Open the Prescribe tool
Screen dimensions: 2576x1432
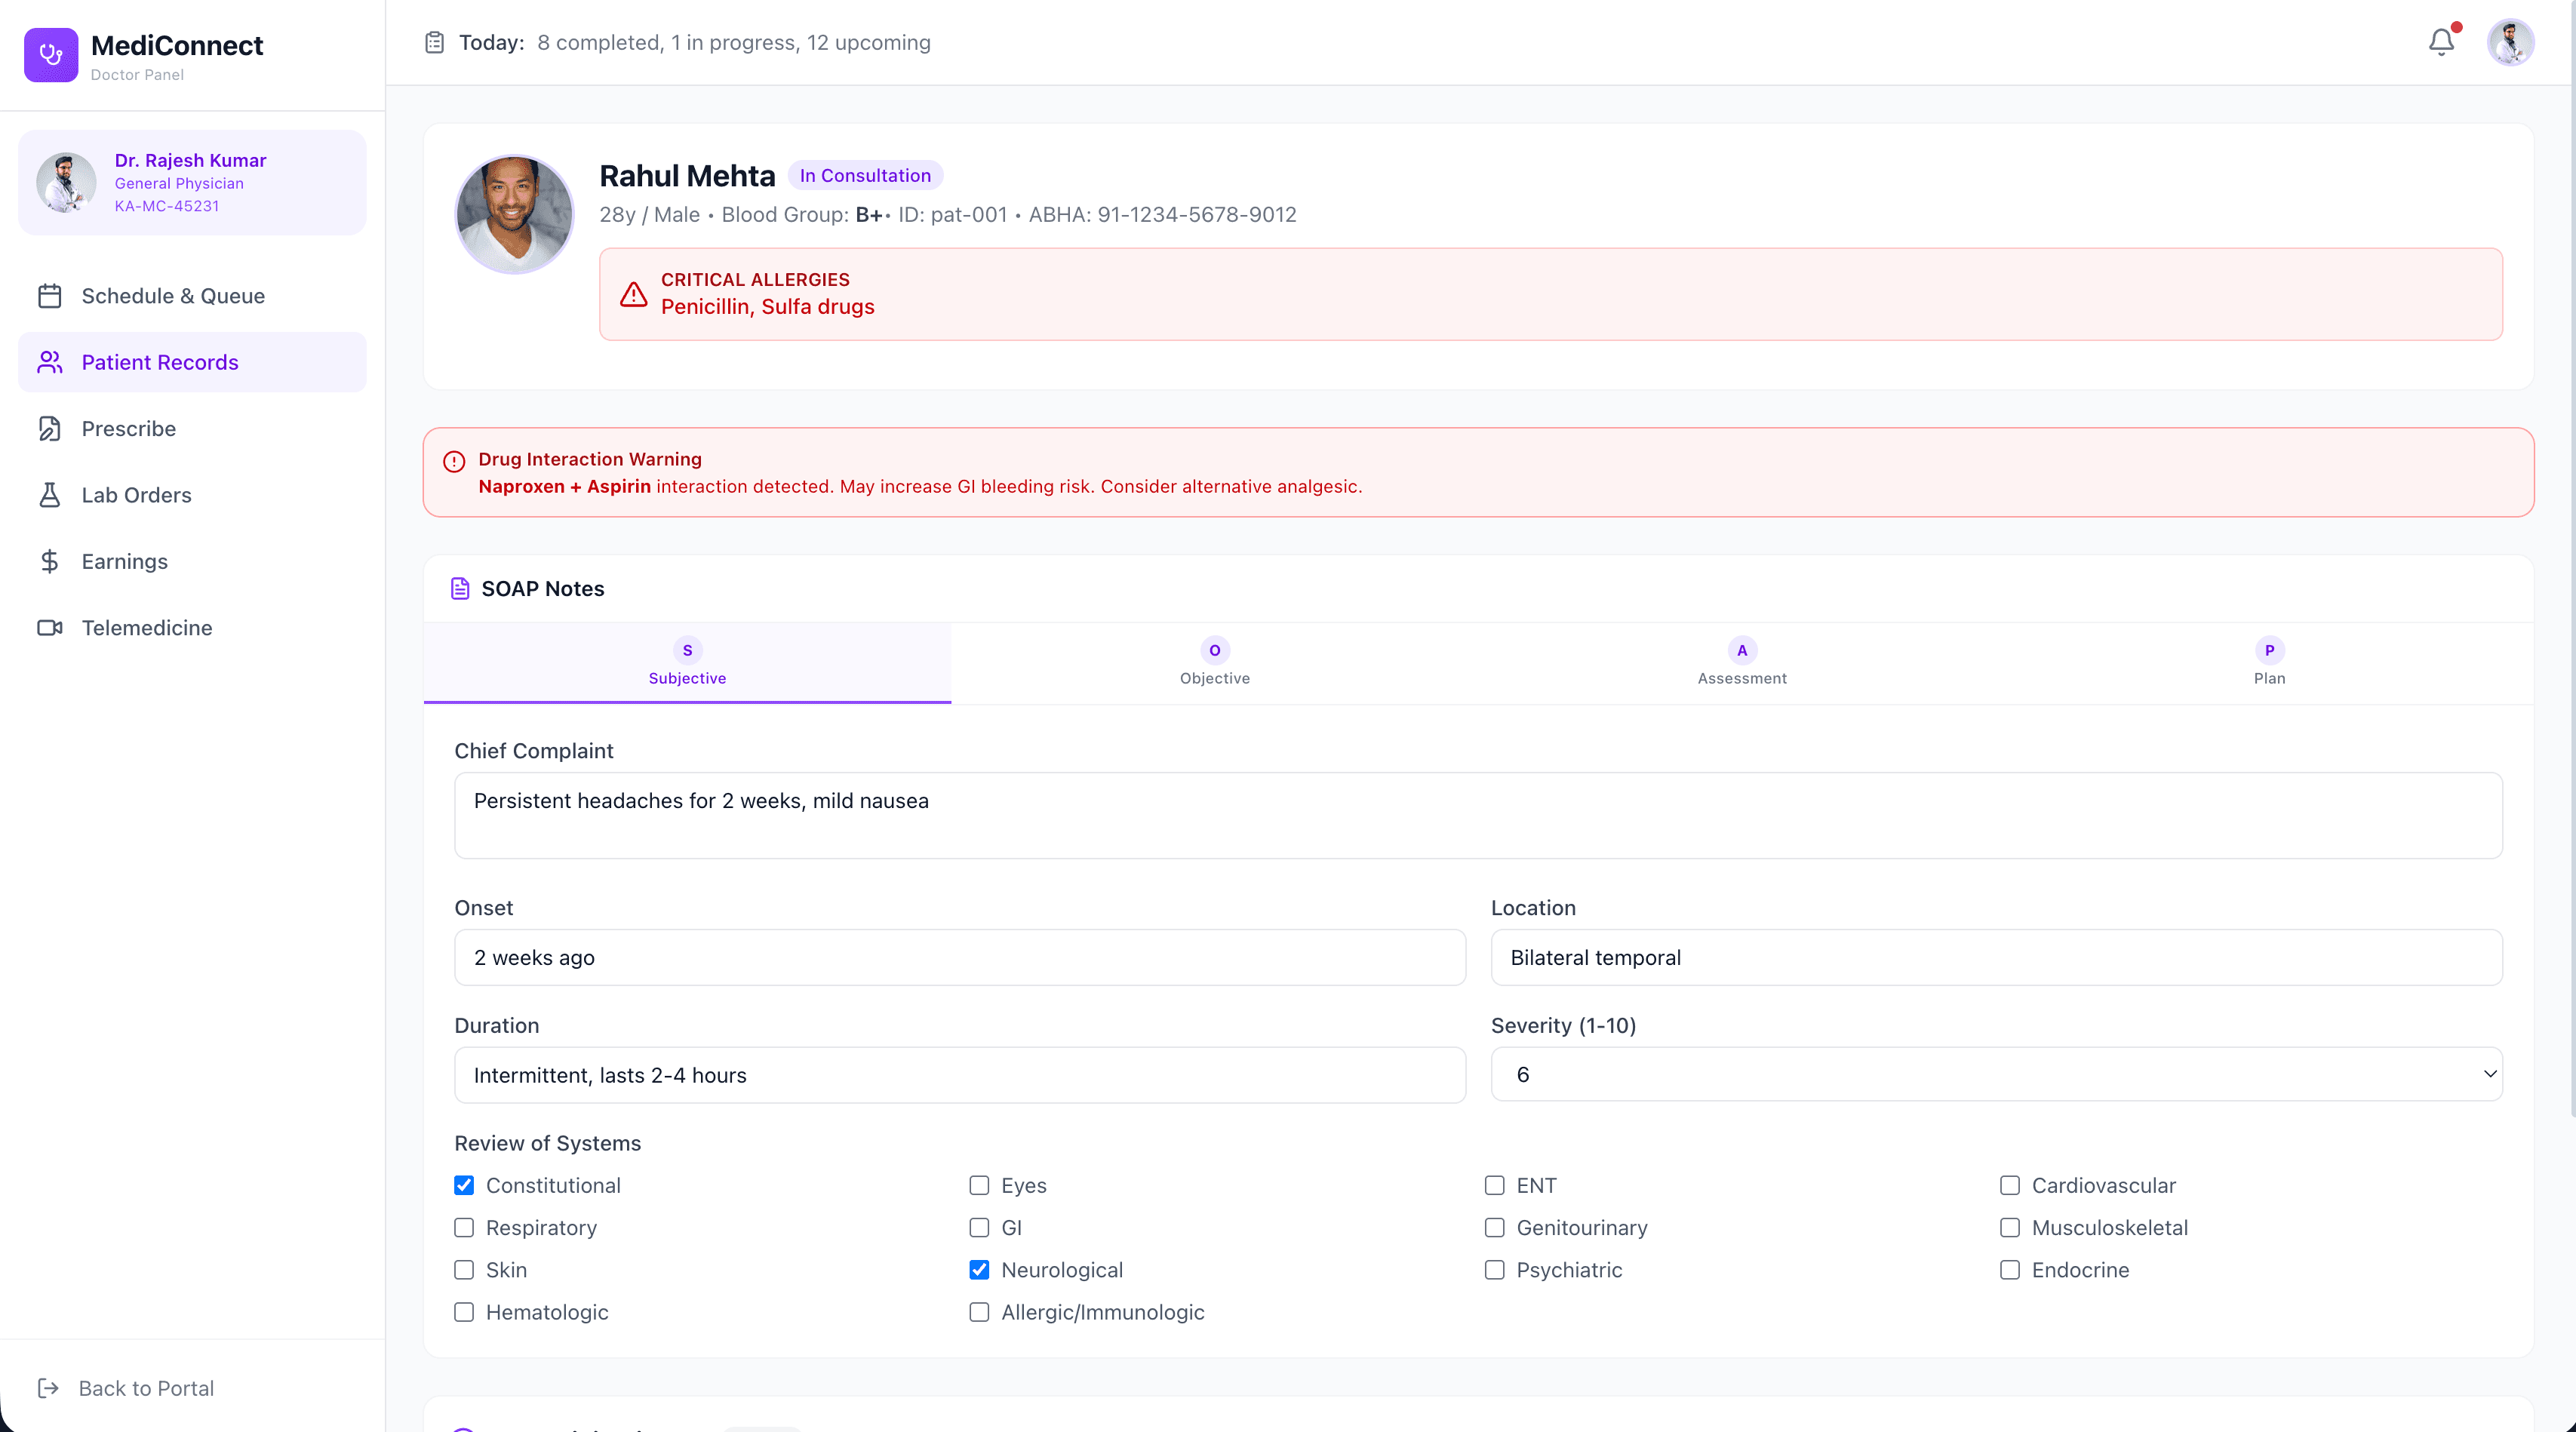coord(129,428)
